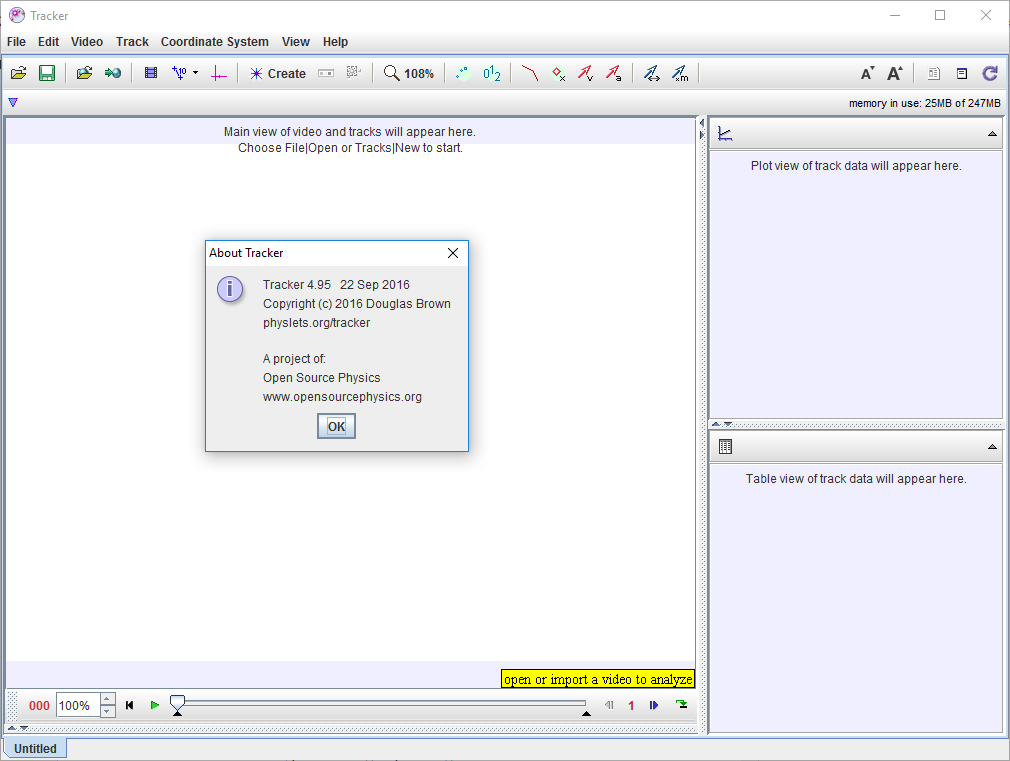Select the Untitled tab

35,749
